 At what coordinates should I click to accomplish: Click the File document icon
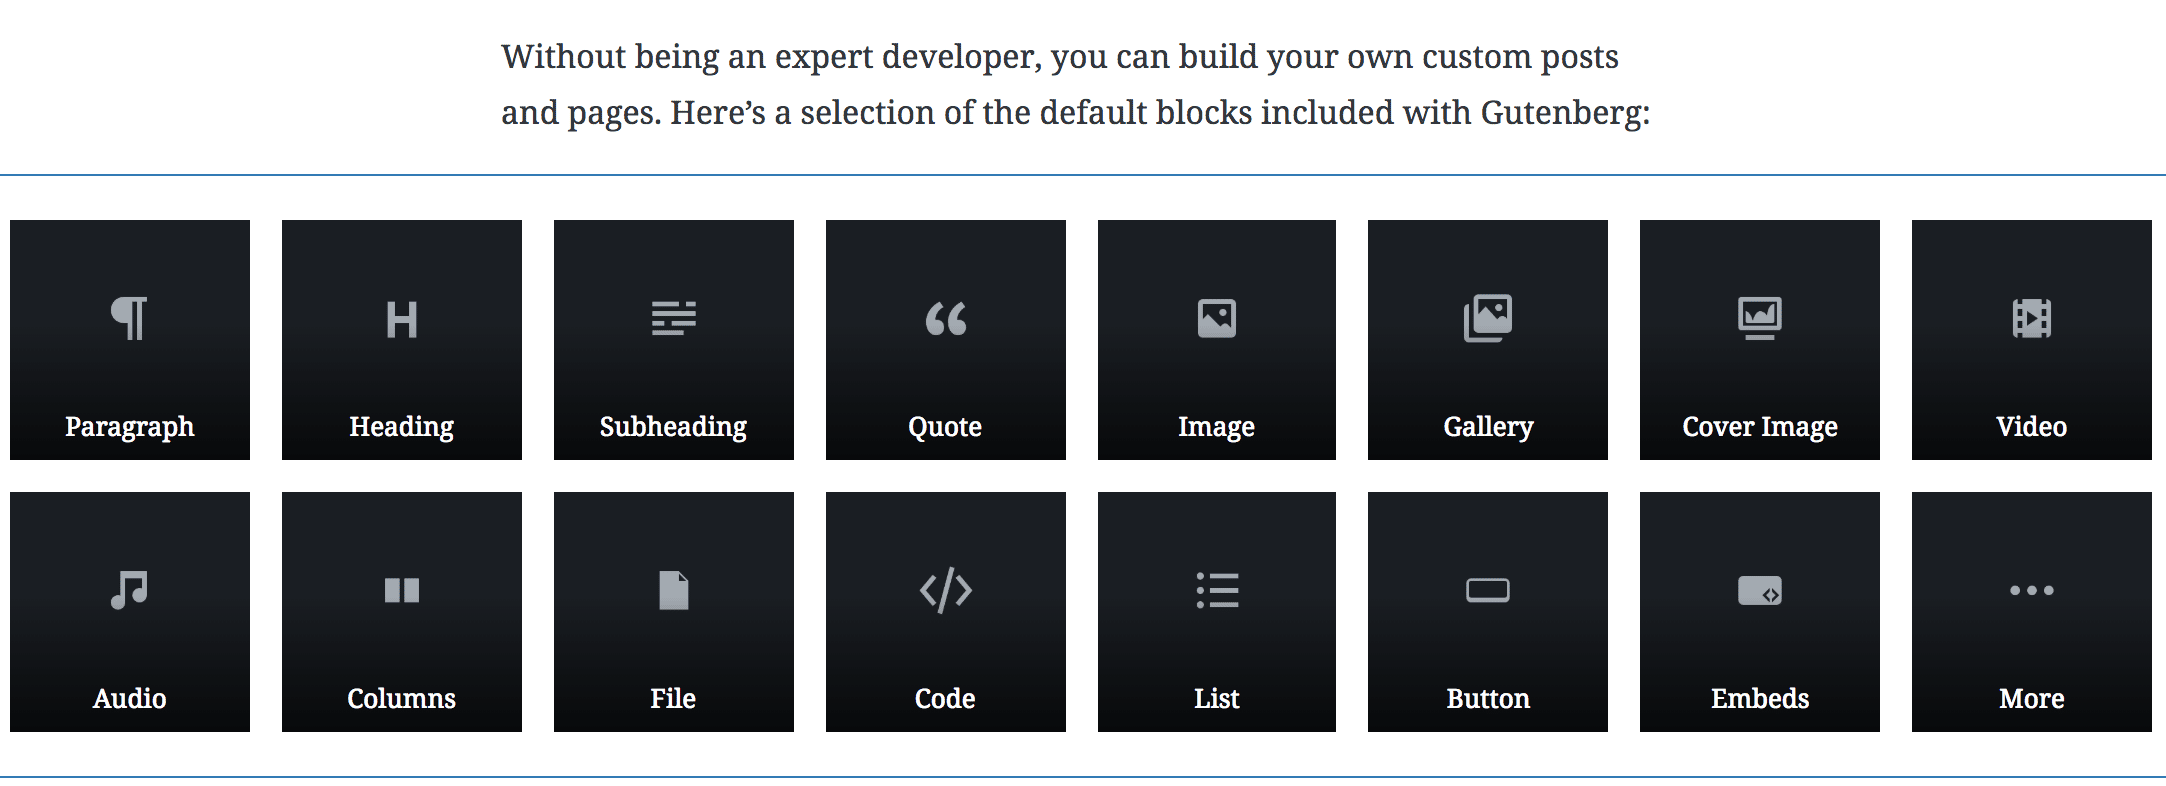pyautogui.click(x=674, y=590)
